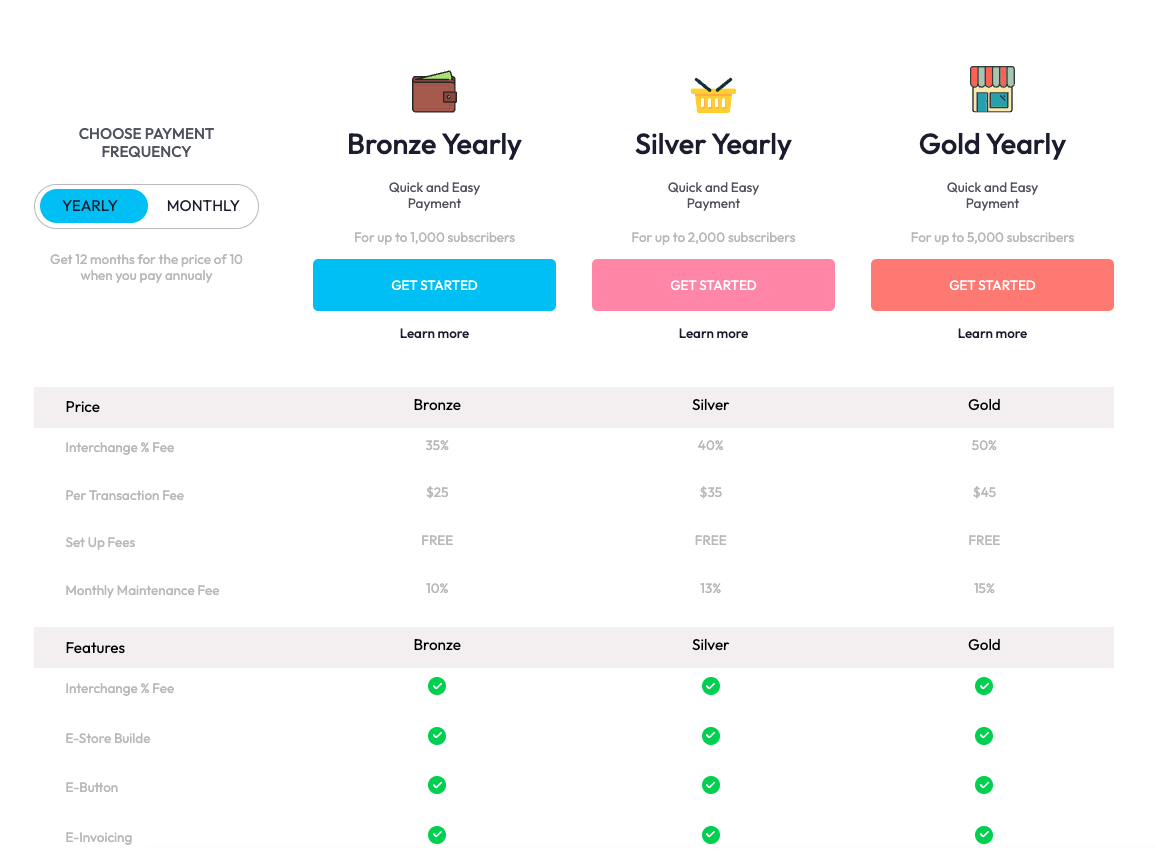Click the brown wallet icon above Bronze Yearly

[x=434, y=91]
